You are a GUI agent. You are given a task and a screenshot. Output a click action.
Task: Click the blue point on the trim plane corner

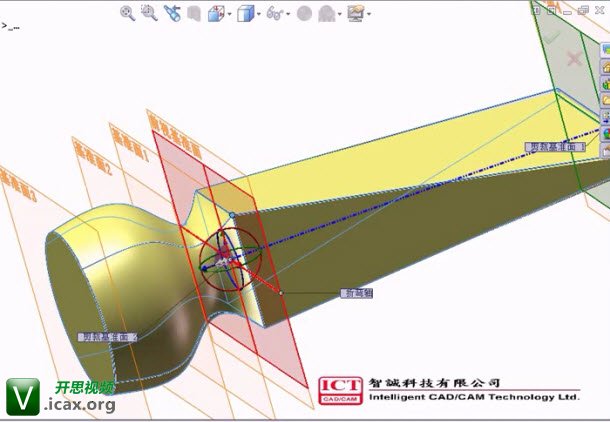pyautogui.click(x=232, y=215)
